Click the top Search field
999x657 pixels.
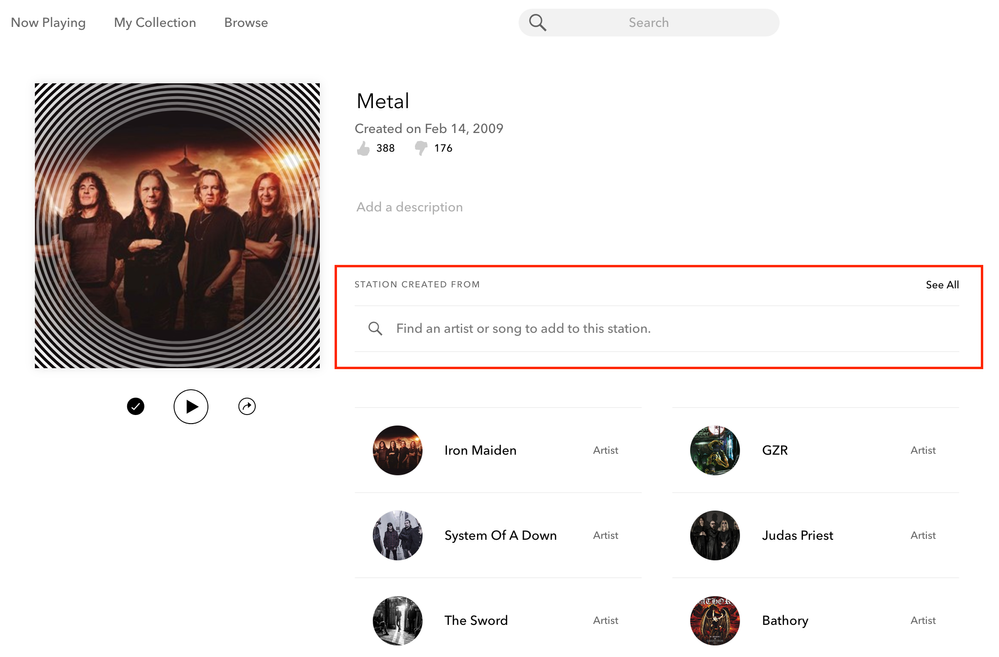coord(660,23)
